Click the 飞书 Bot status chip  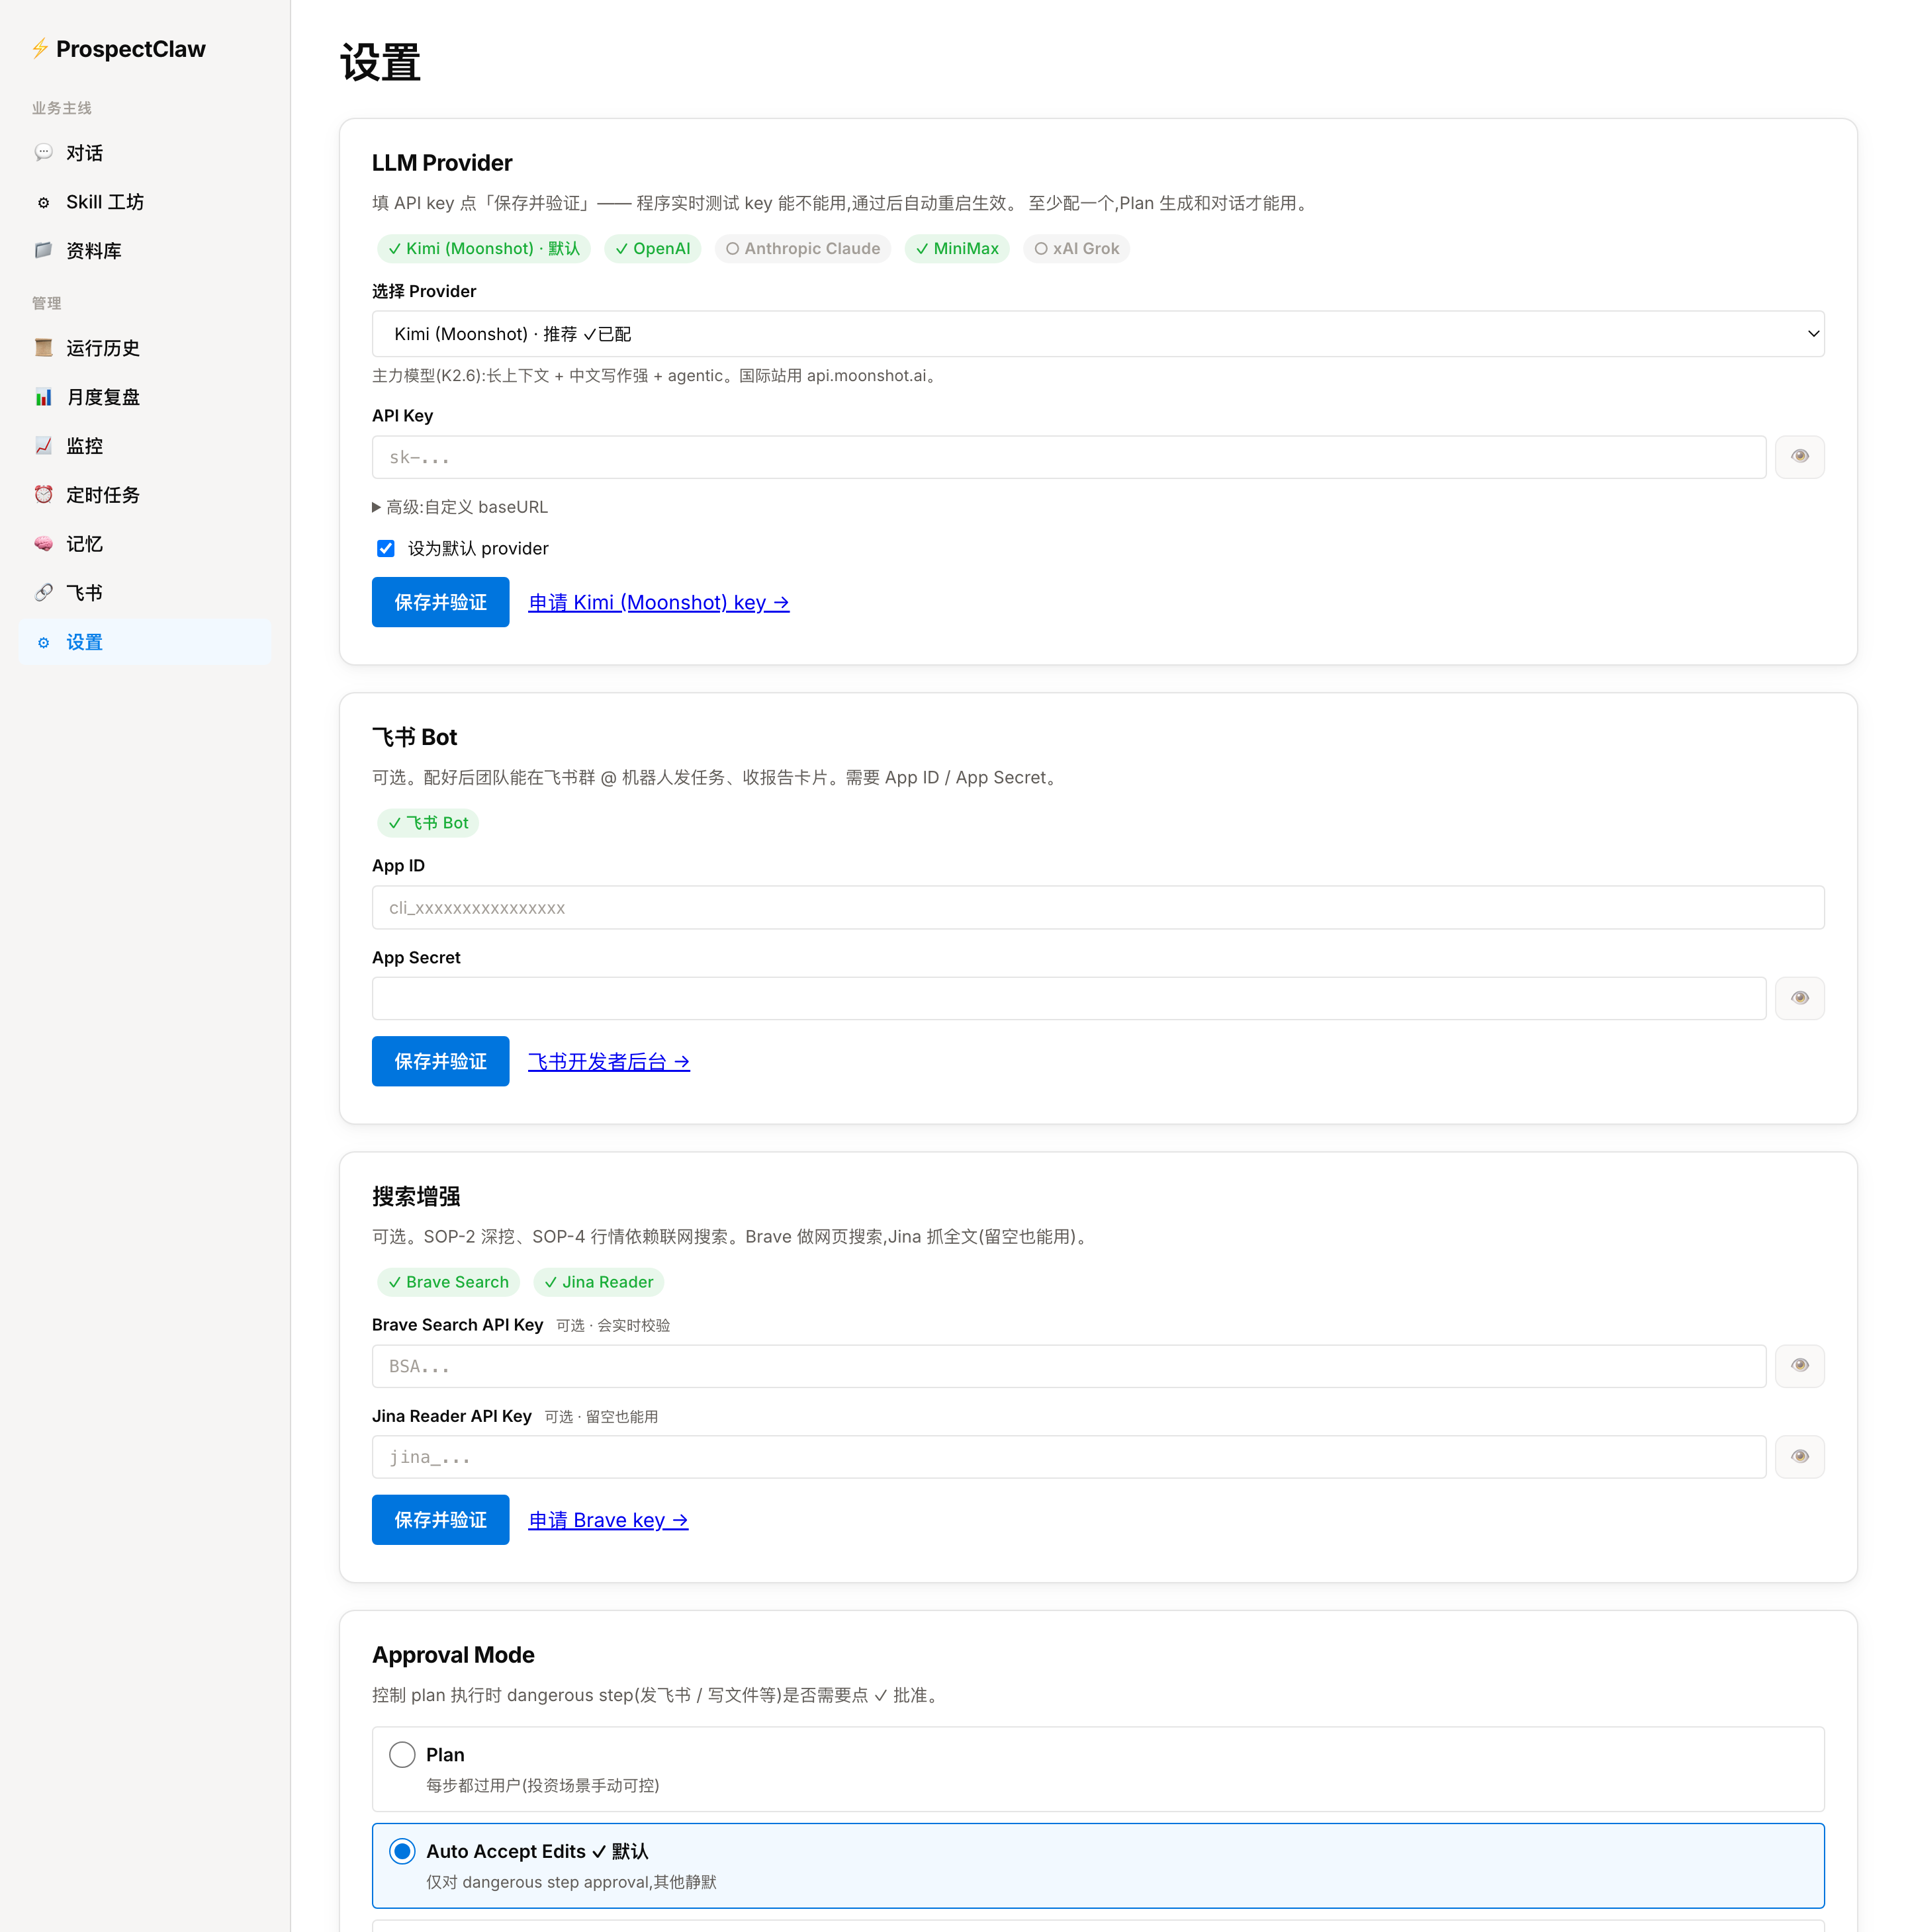[x=428, y=822]
